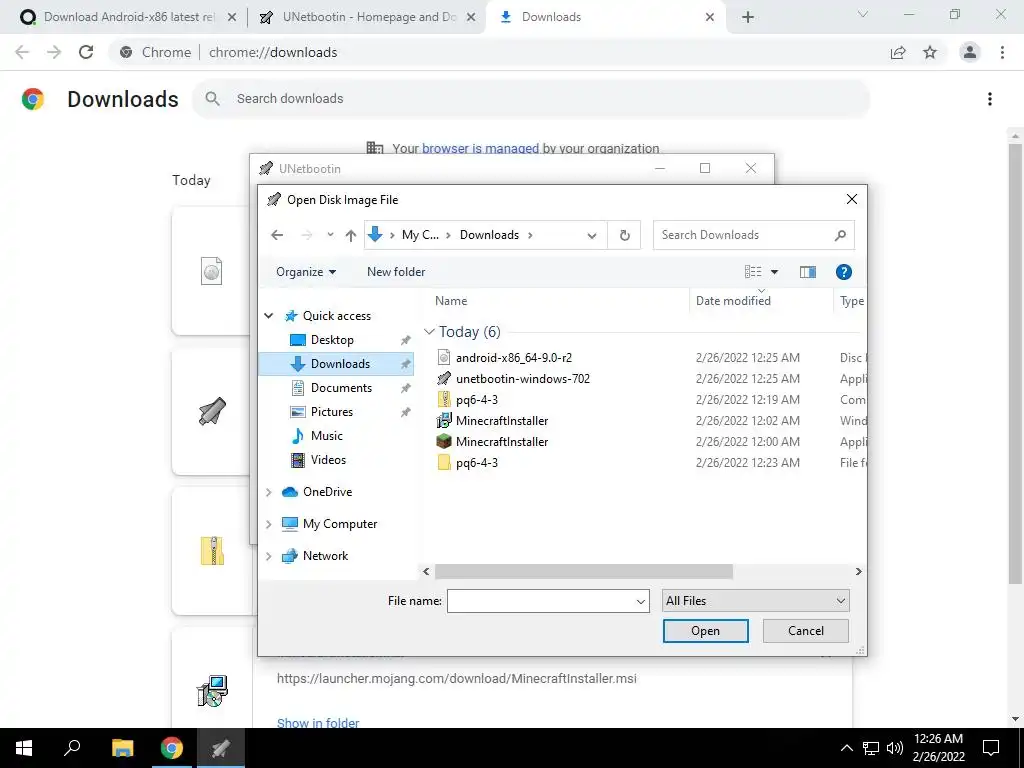1024x768 pixels.
Task: Open the address path history dropdown
Action: (592, 235)
